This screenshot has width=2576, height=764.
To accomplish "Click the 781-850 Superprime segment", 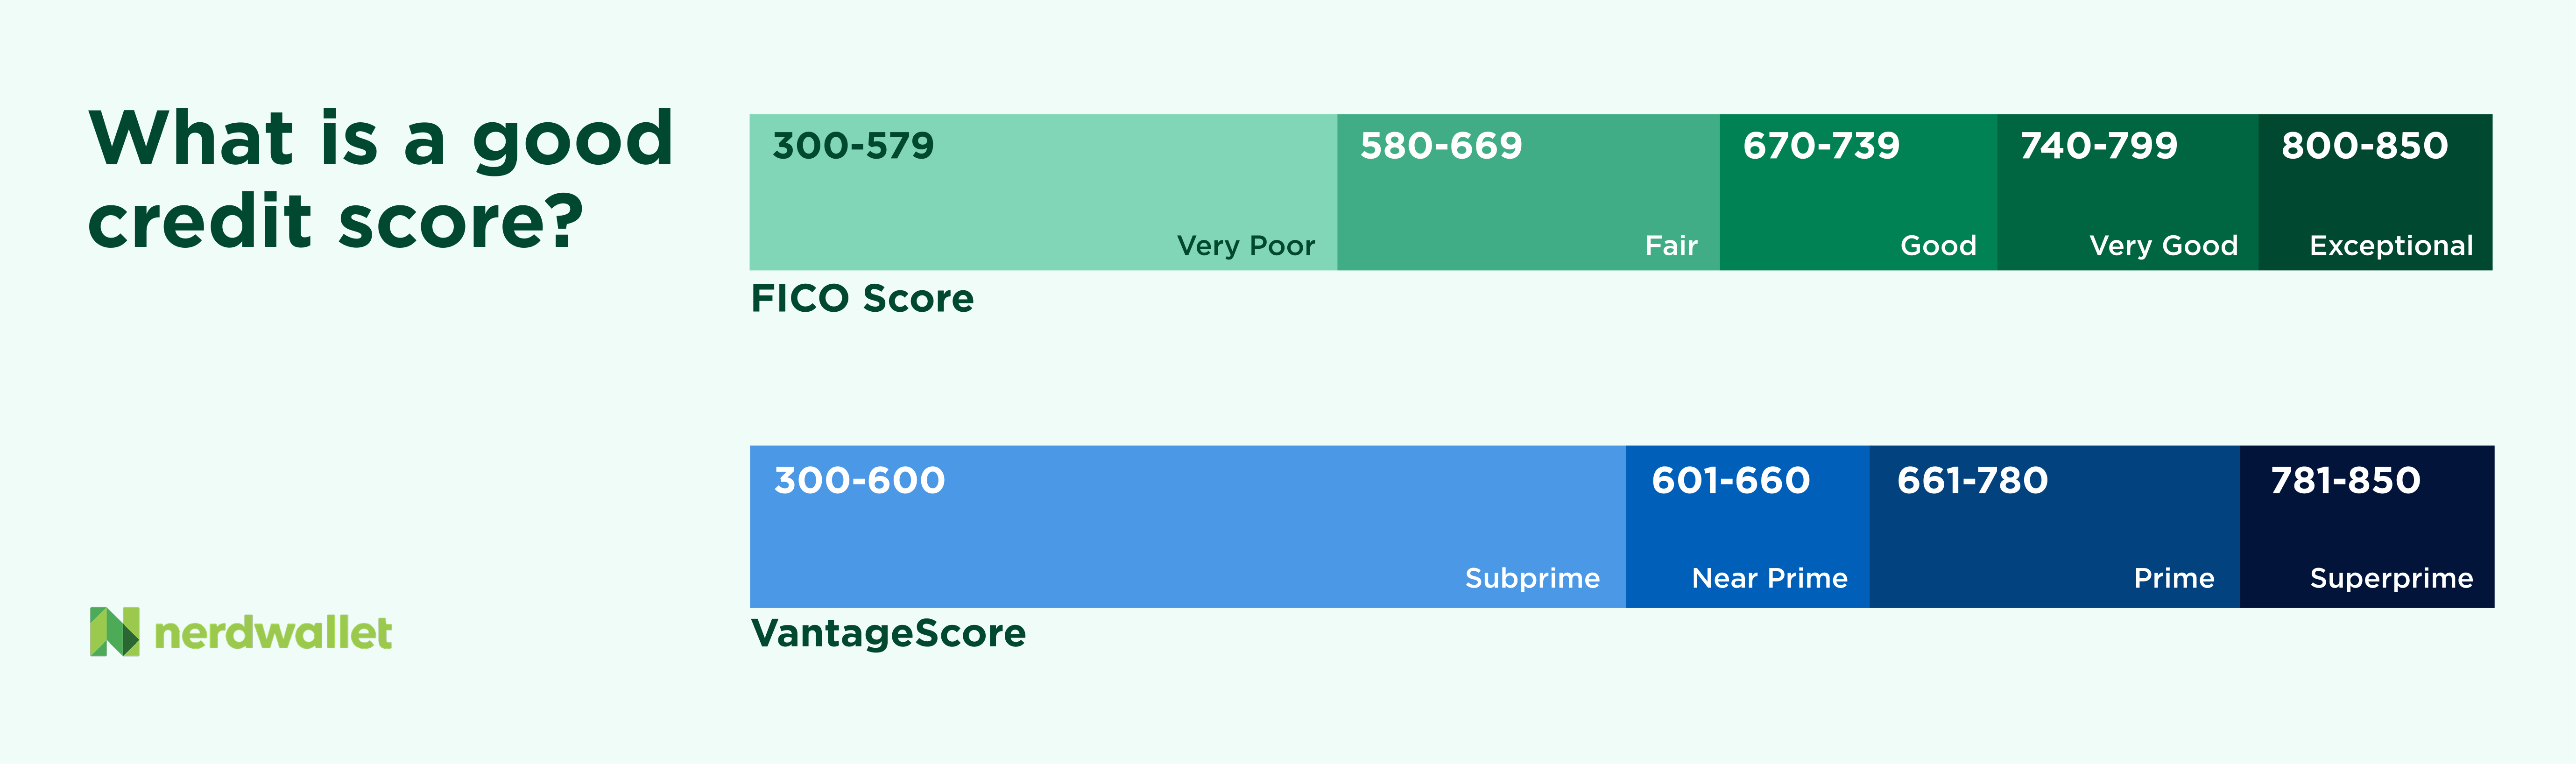I will pyautogui.click(x=2366, y=527).
